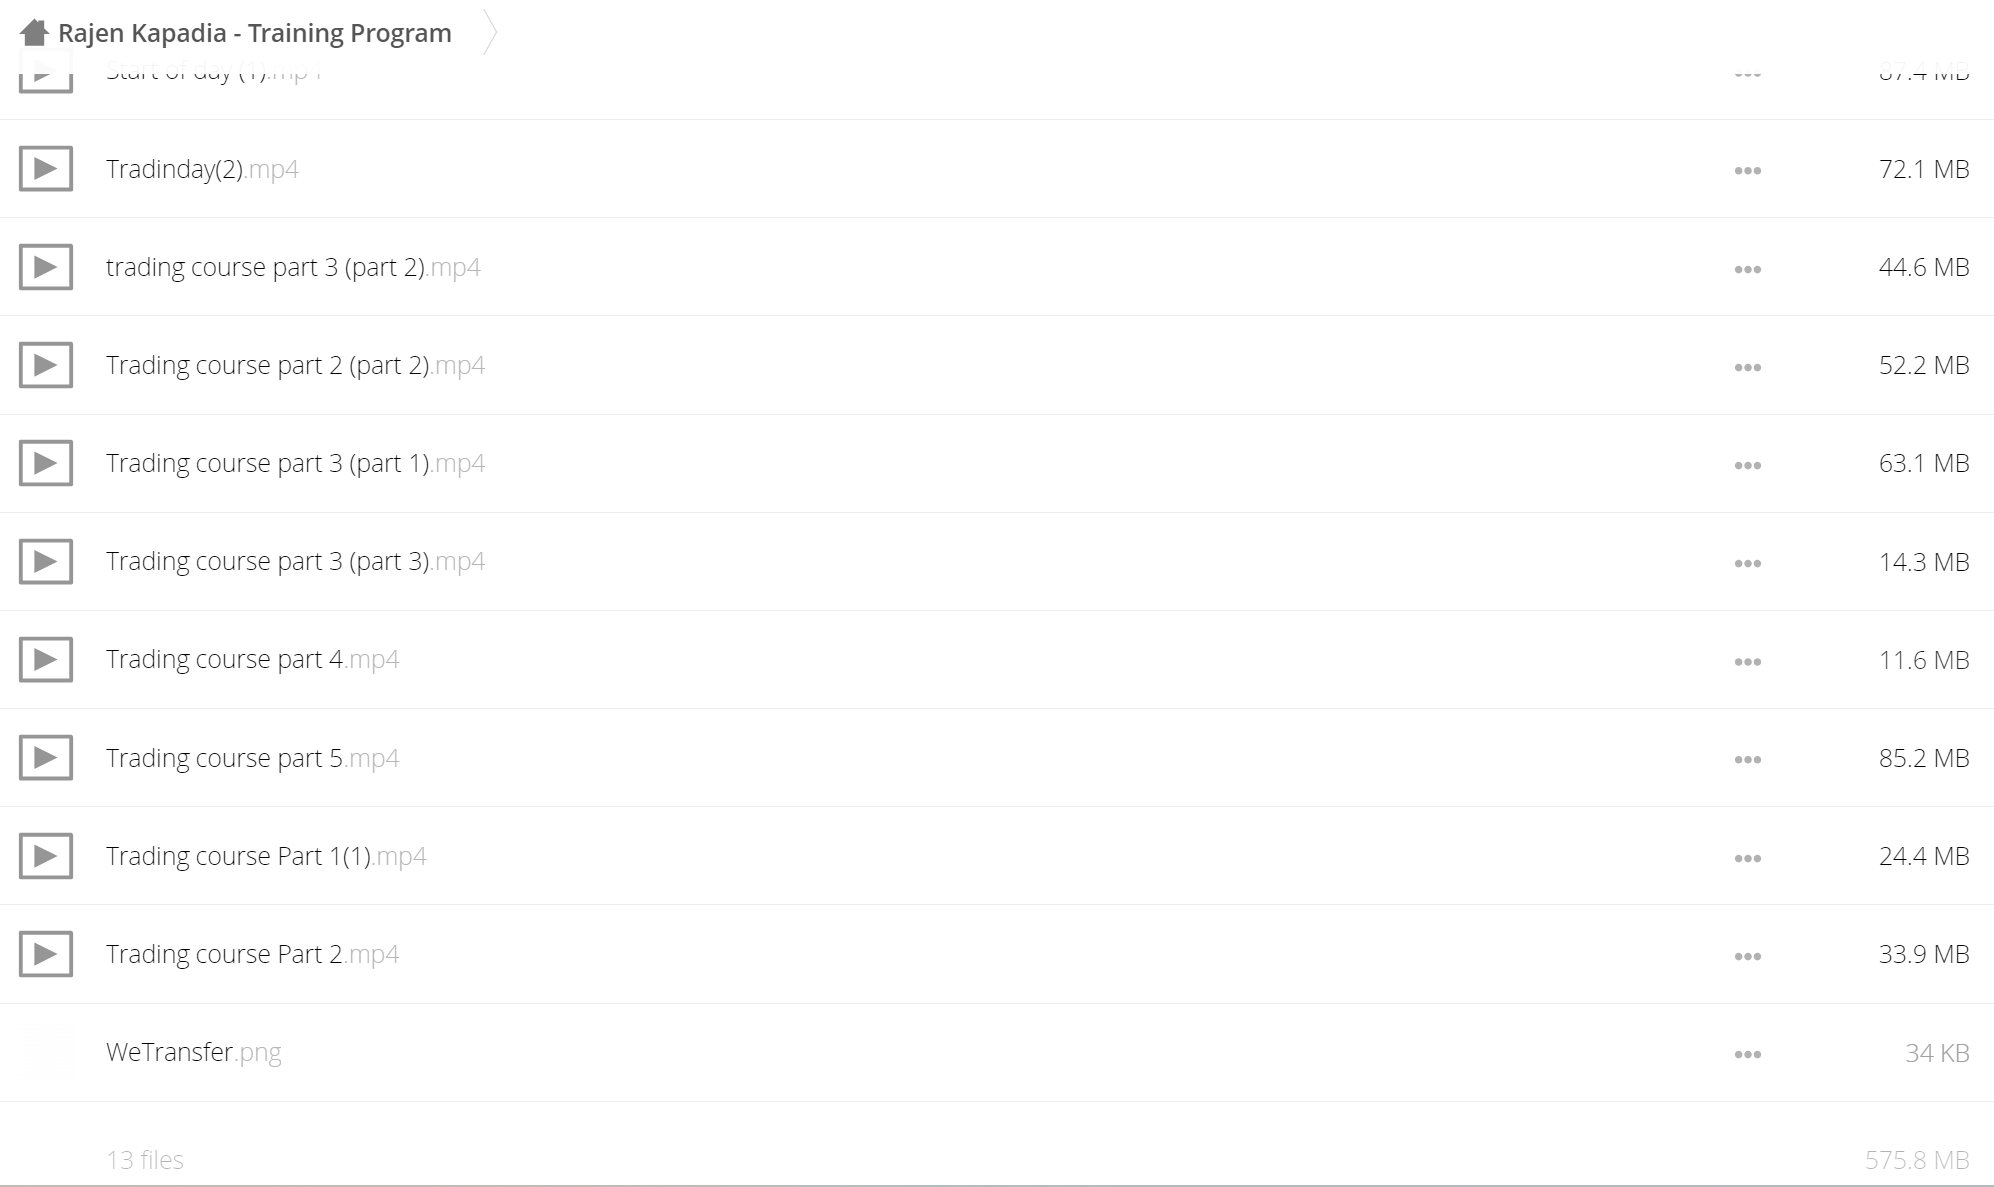The image size is (1994, 1187).
Task: Open the WeTransfer.png file
Action: (194, 1052)
